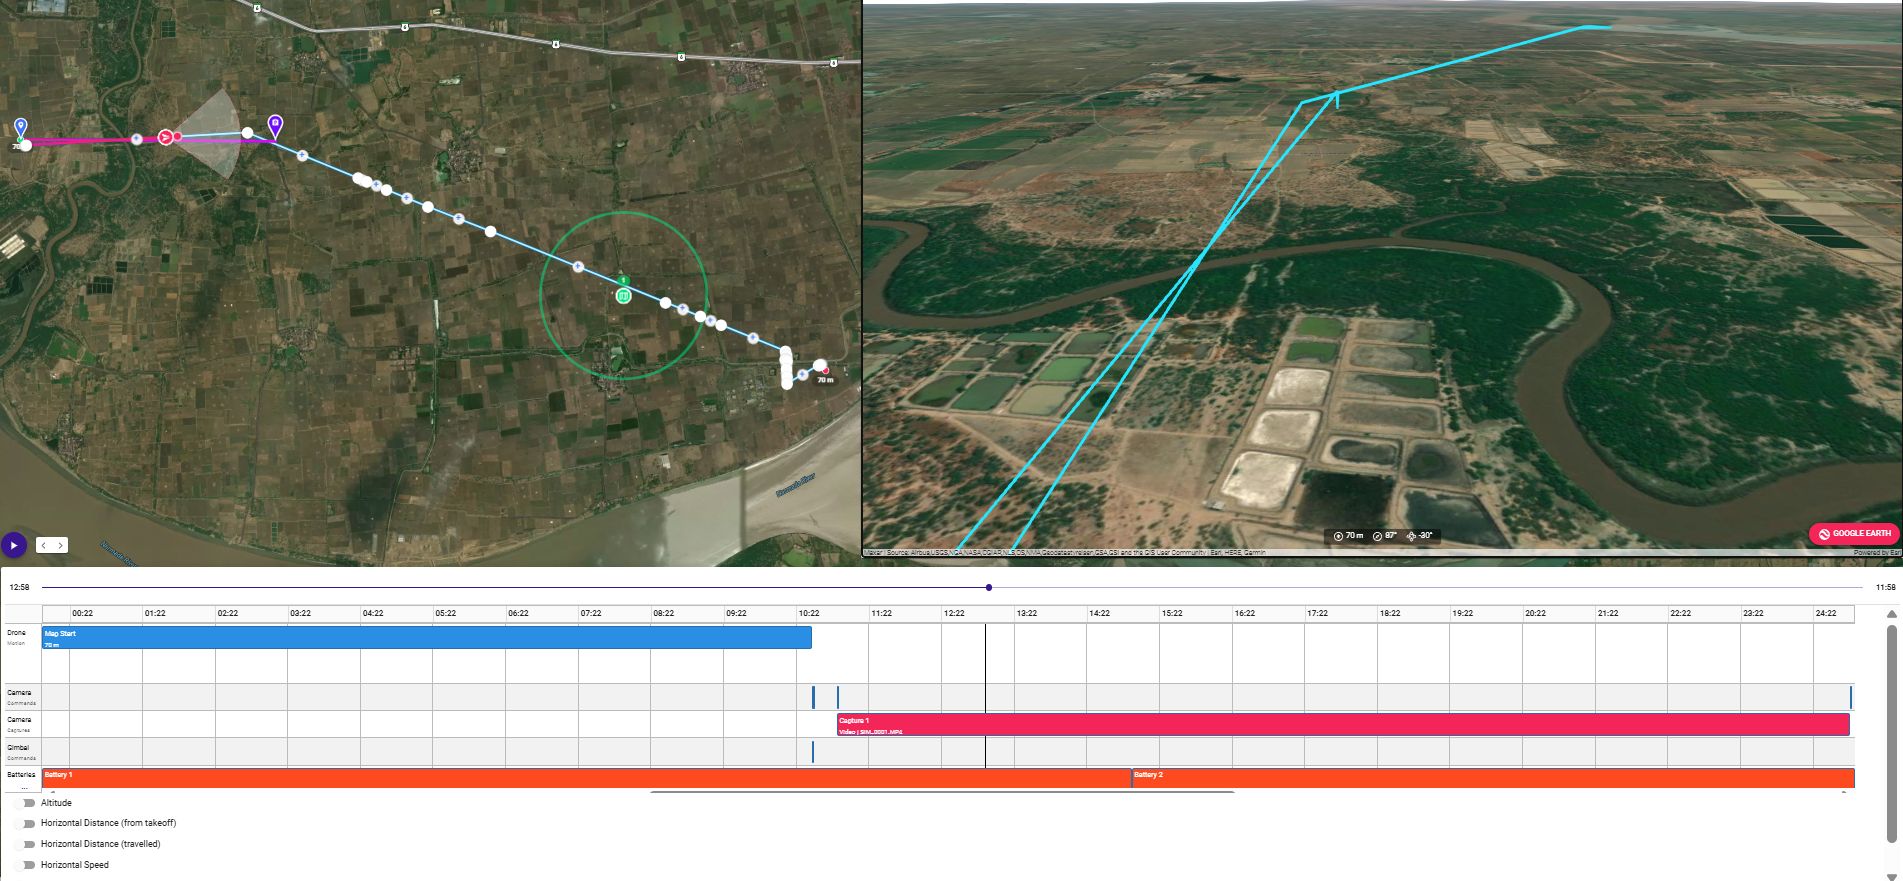Click the waypoint just left of the home pin
This screenshot has height=881, width=1903.
point(247,132)
